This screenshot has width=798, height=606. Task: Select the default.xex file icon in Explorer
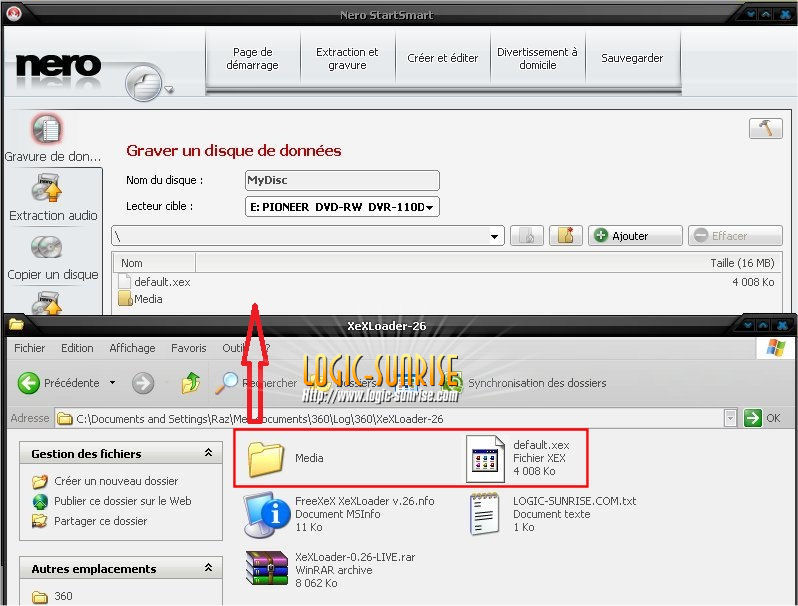pyautogui.click(x=485, y=458)
